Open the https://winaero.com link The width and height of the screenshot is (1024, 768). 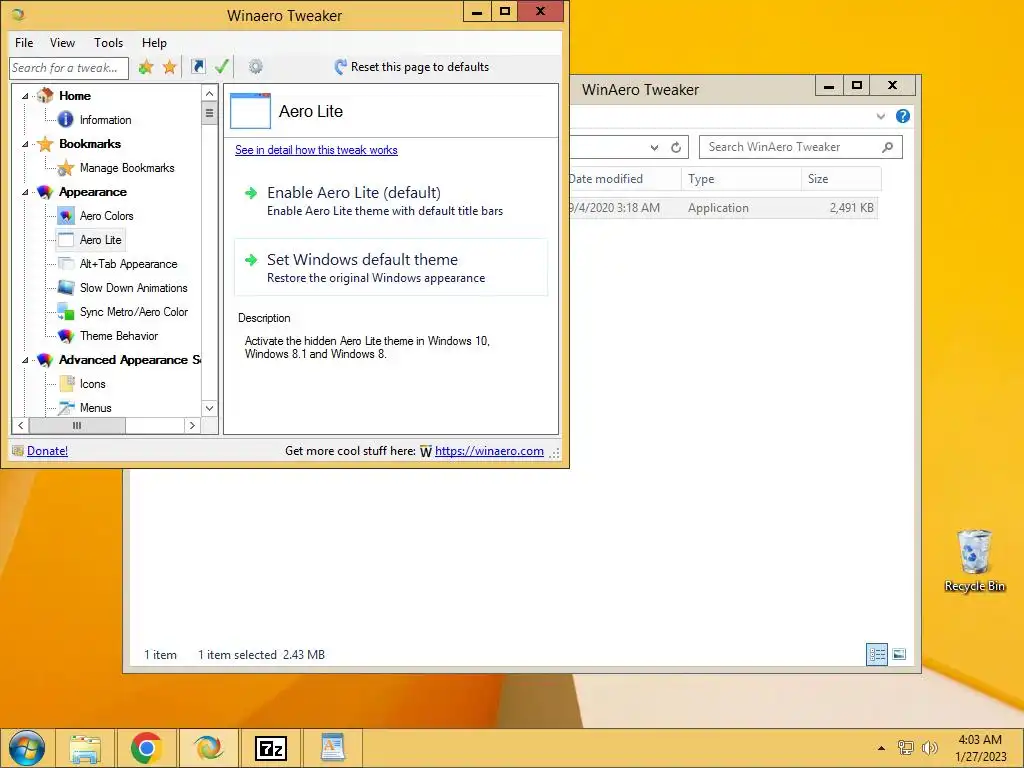click(x=489, y=451)
